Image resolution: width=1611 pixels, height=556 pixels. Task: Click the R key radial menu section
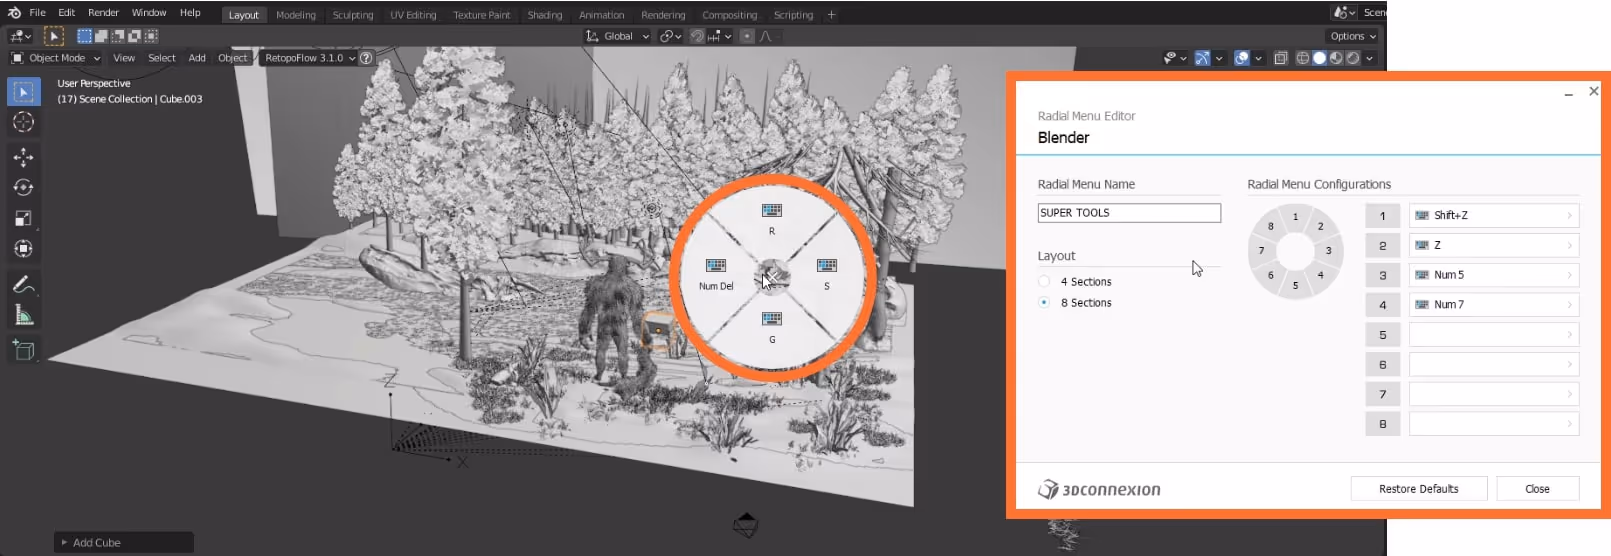[x=771, y=218]
